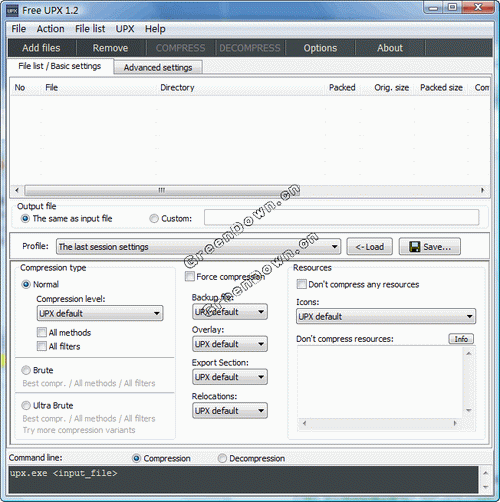The height and width of the screenshot is (502, 500).
Task: Select Custom output file option
Action: 171,219
